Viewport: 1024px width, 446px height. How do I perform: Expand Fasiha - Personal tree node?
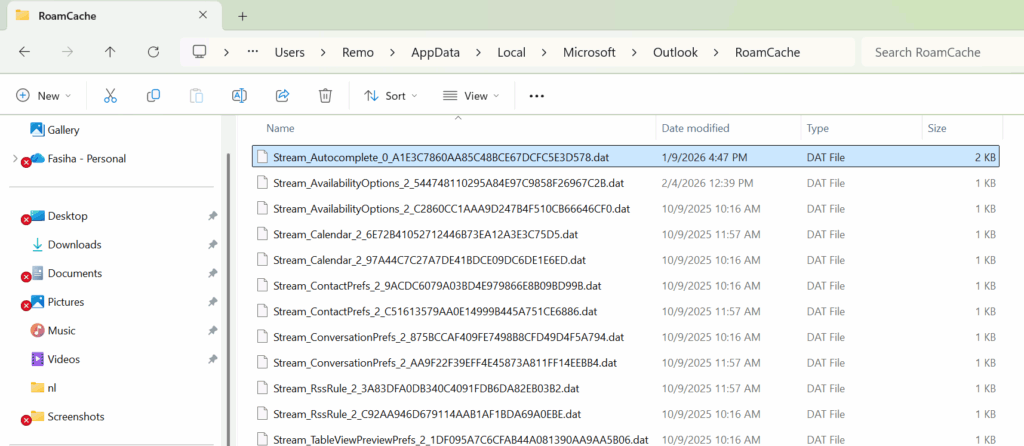(16, 159)
